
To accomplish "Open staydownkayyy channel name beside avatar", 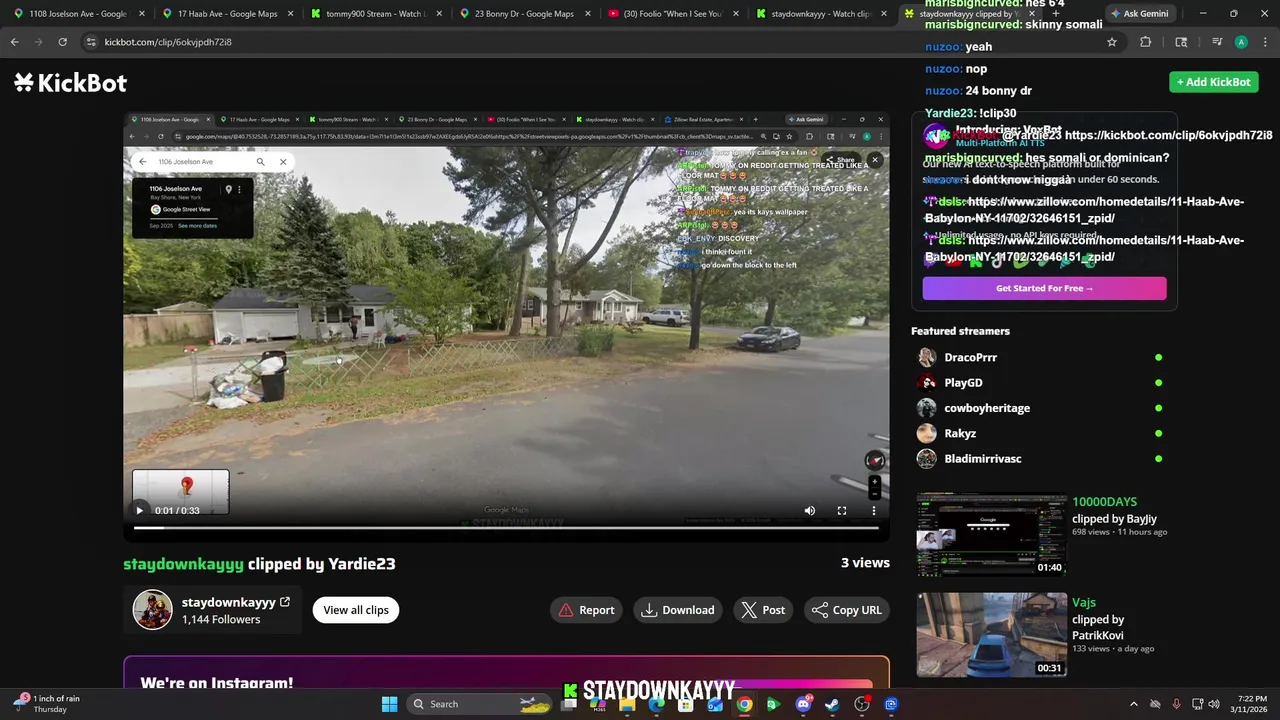I will 228,602.
